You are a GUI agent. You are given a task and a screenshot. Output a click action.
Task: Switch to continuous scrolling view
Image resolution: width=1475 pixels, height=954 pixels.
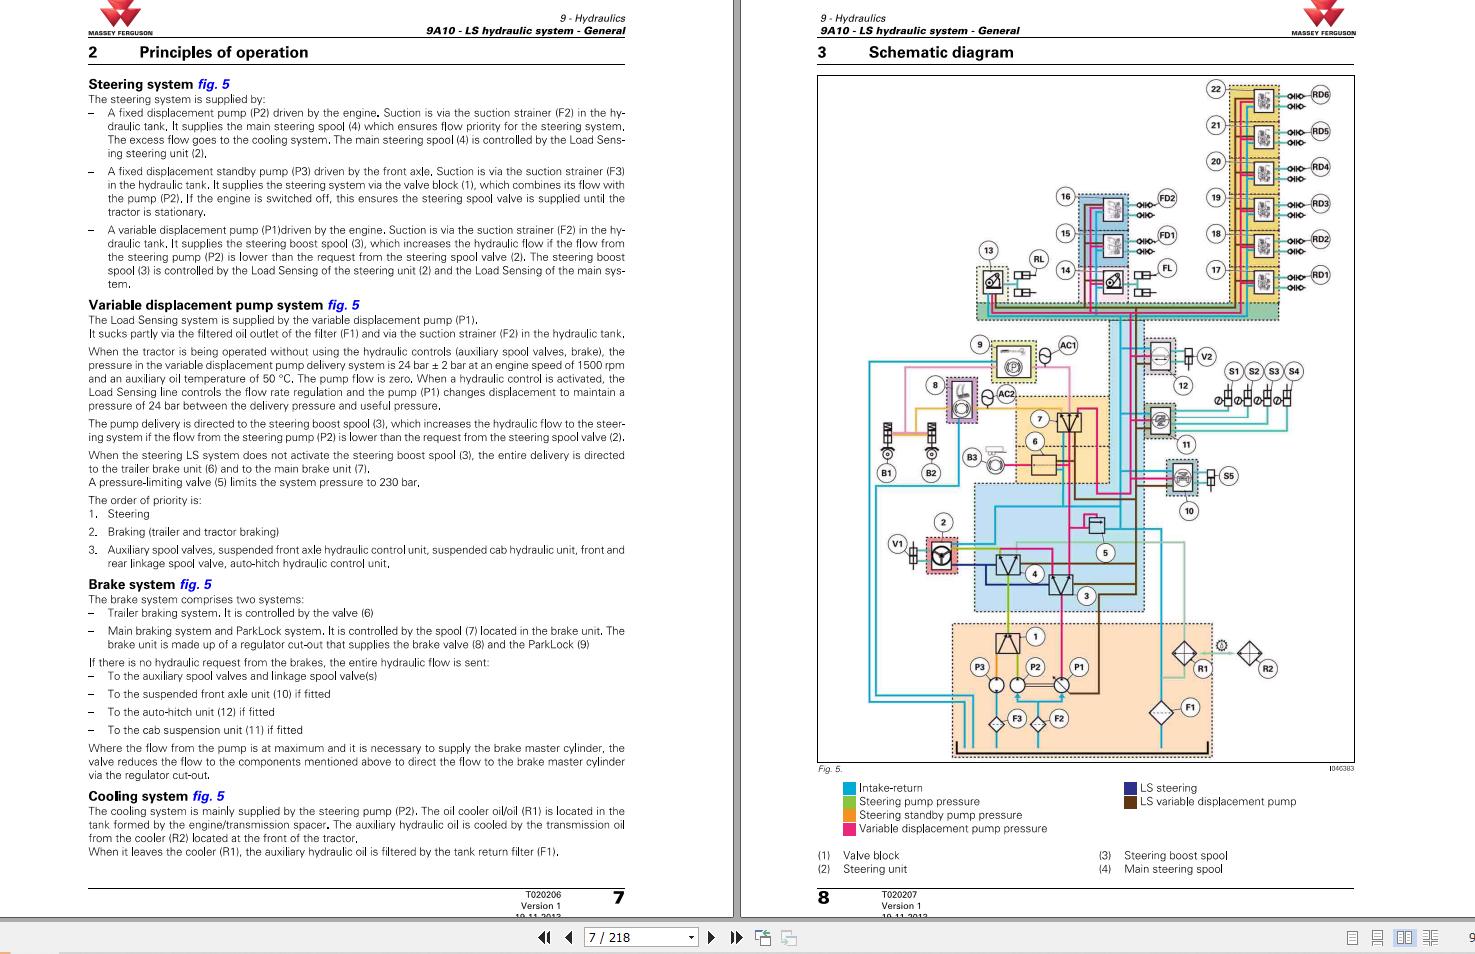[x=1377, y=937]
